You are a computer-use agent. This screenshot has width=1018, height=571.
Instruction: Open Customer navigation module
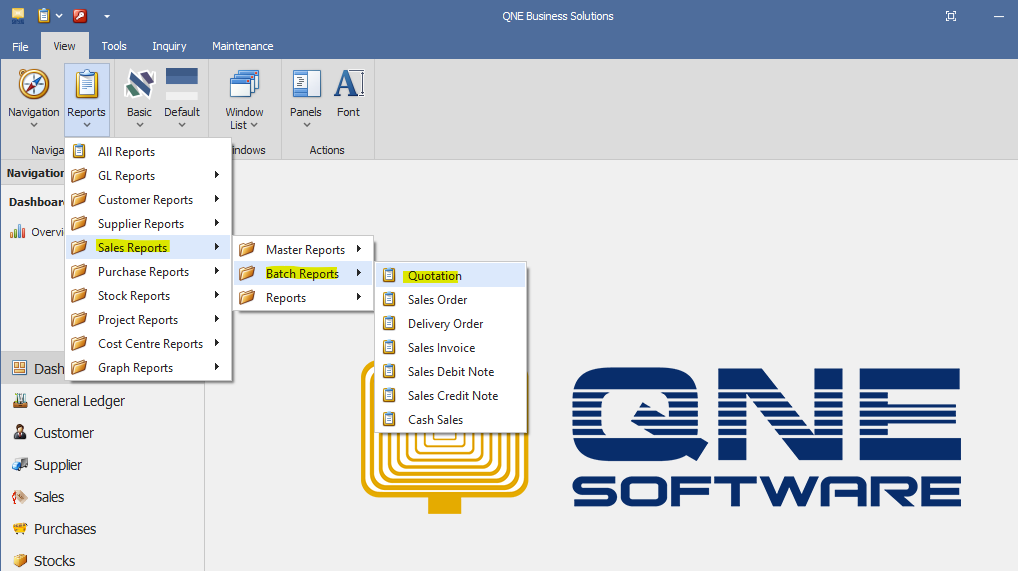(102, 433)
